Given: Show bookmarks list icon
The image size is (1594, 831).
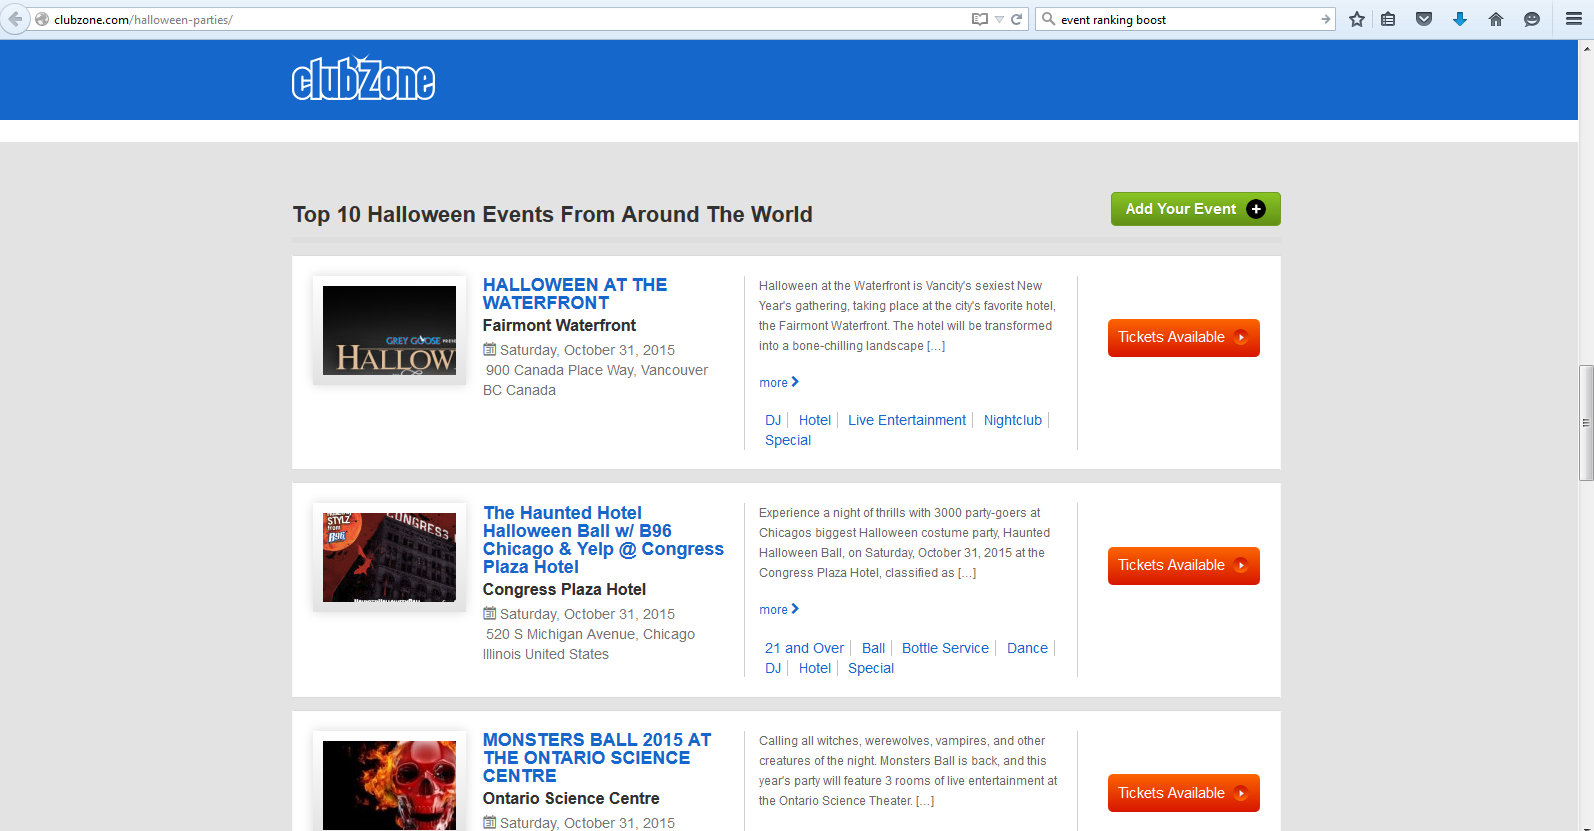Looking at the screenshot, I should [x=1388, y=19].
